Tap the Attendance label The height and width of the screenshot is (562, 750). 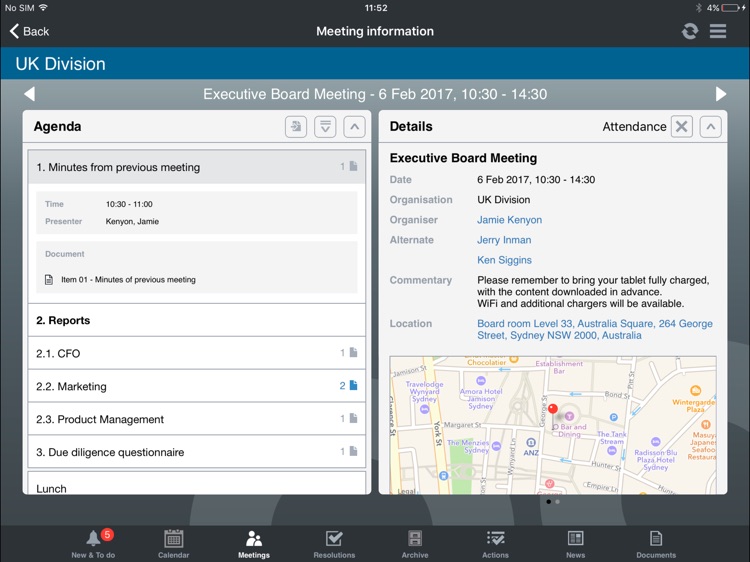tap(634, 127)
